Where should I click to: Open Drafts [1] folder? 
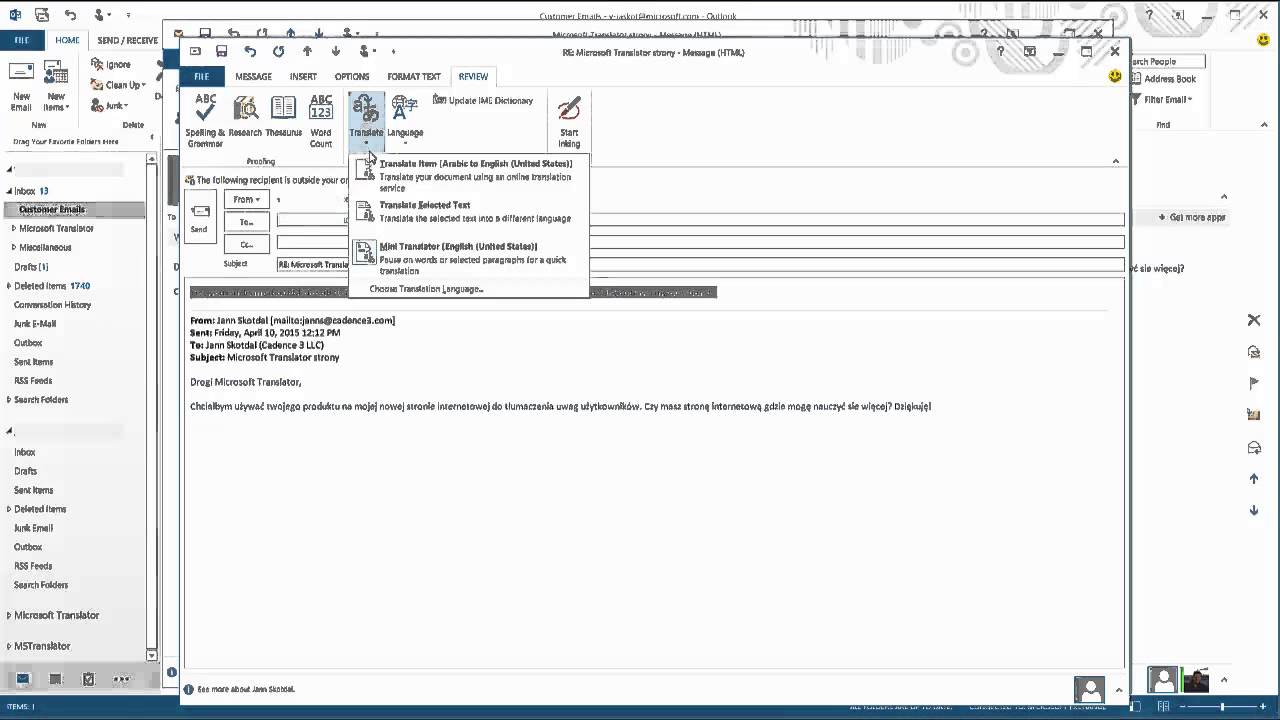31,267
